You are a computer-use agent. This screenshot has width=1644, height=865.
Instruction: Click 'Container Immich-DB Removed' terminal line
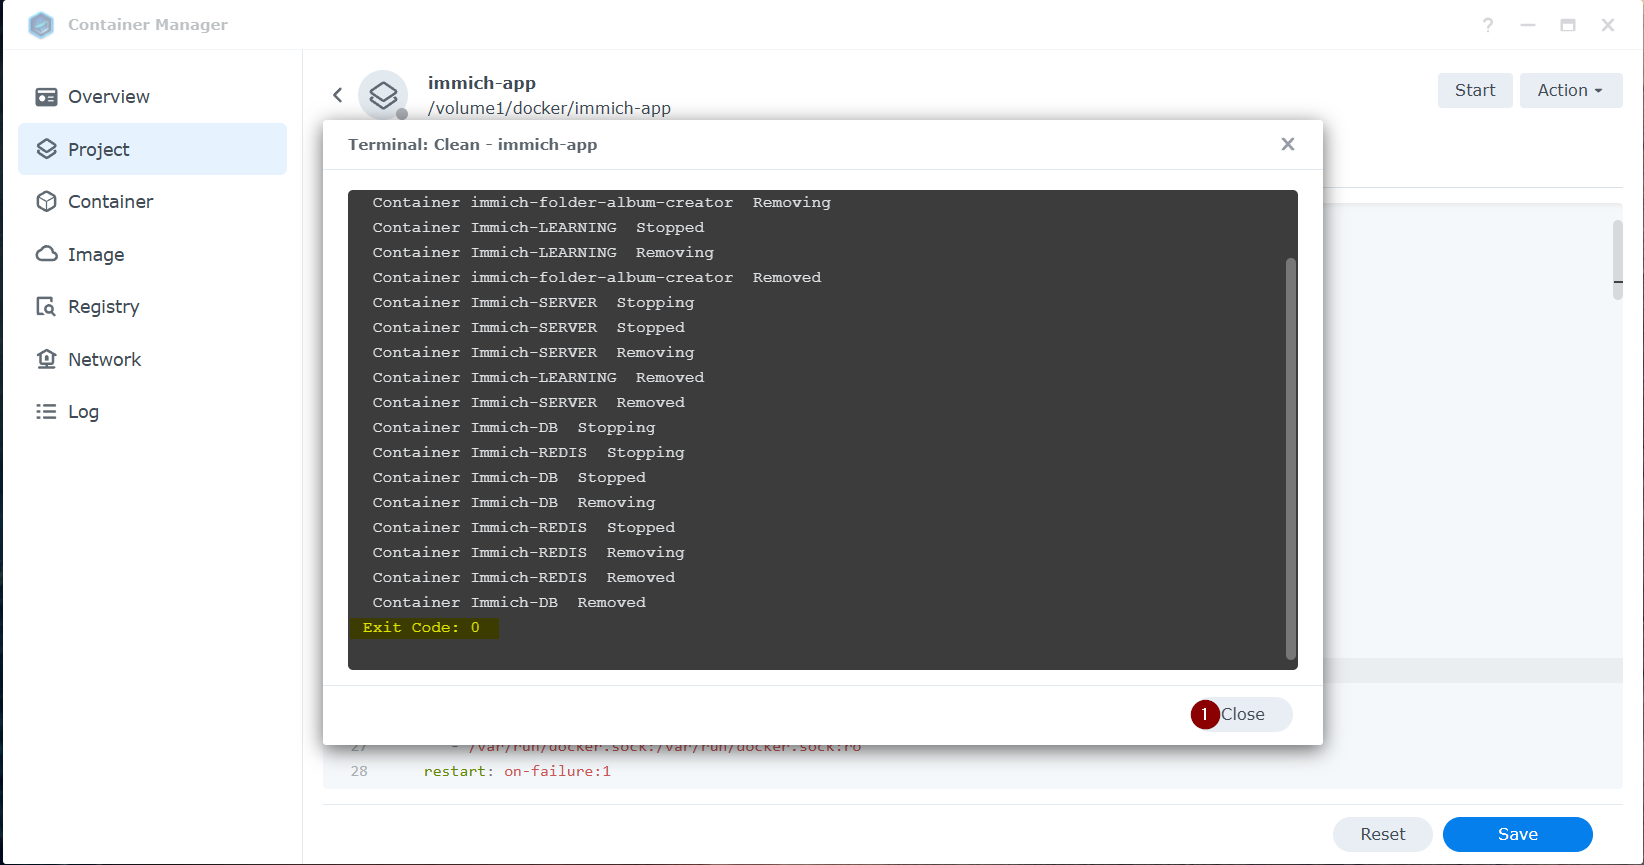509,603
